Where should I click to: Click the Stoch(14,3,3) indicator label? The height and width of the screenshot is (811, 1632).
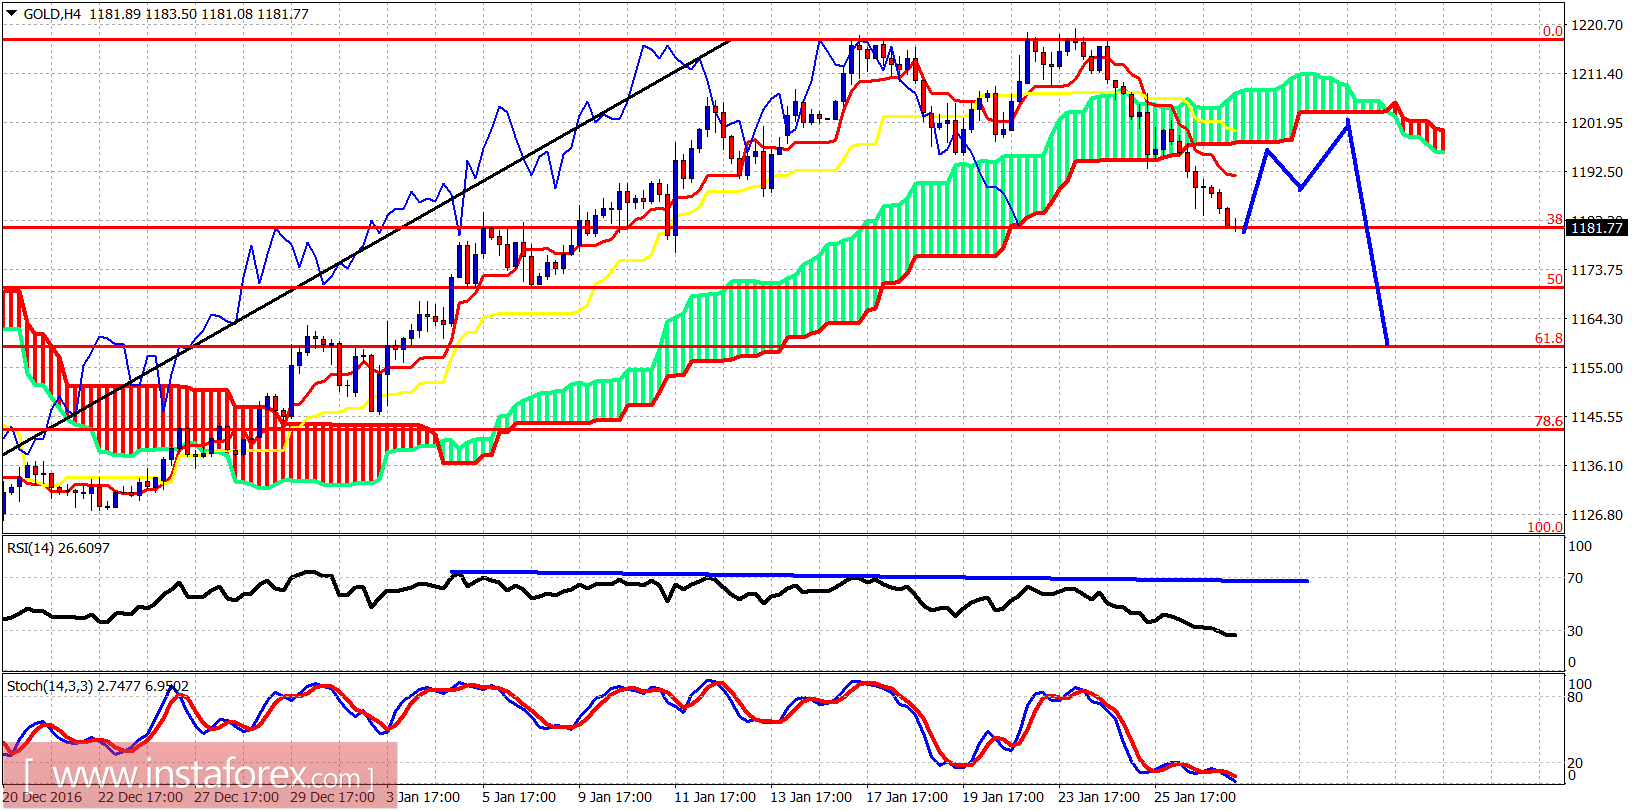(x=98, y=686)
